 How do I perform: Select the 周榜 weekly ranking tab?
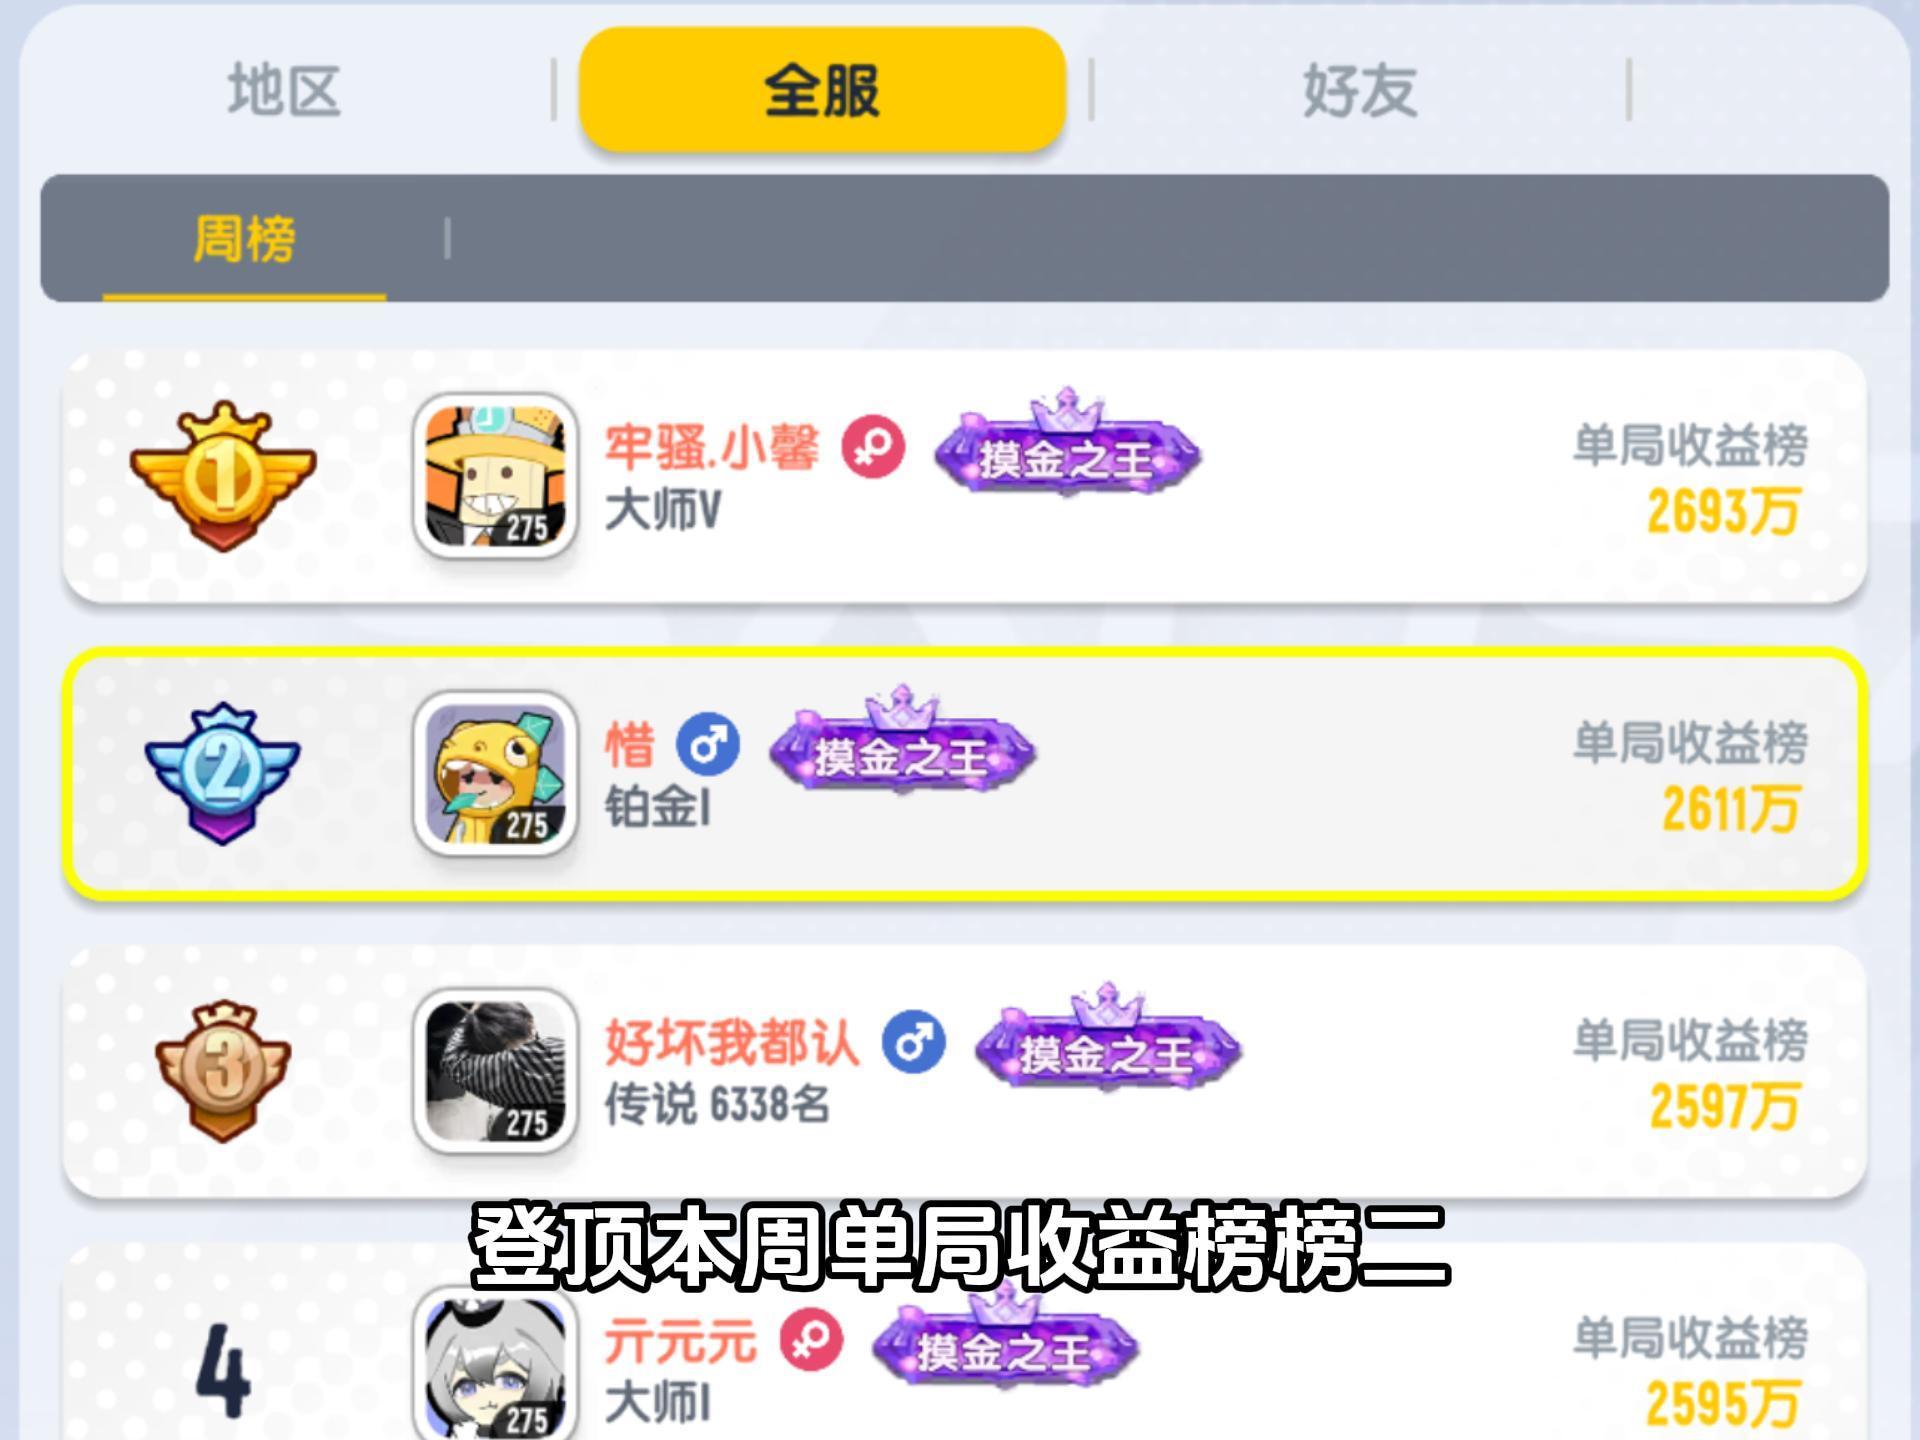pos(244,240)
